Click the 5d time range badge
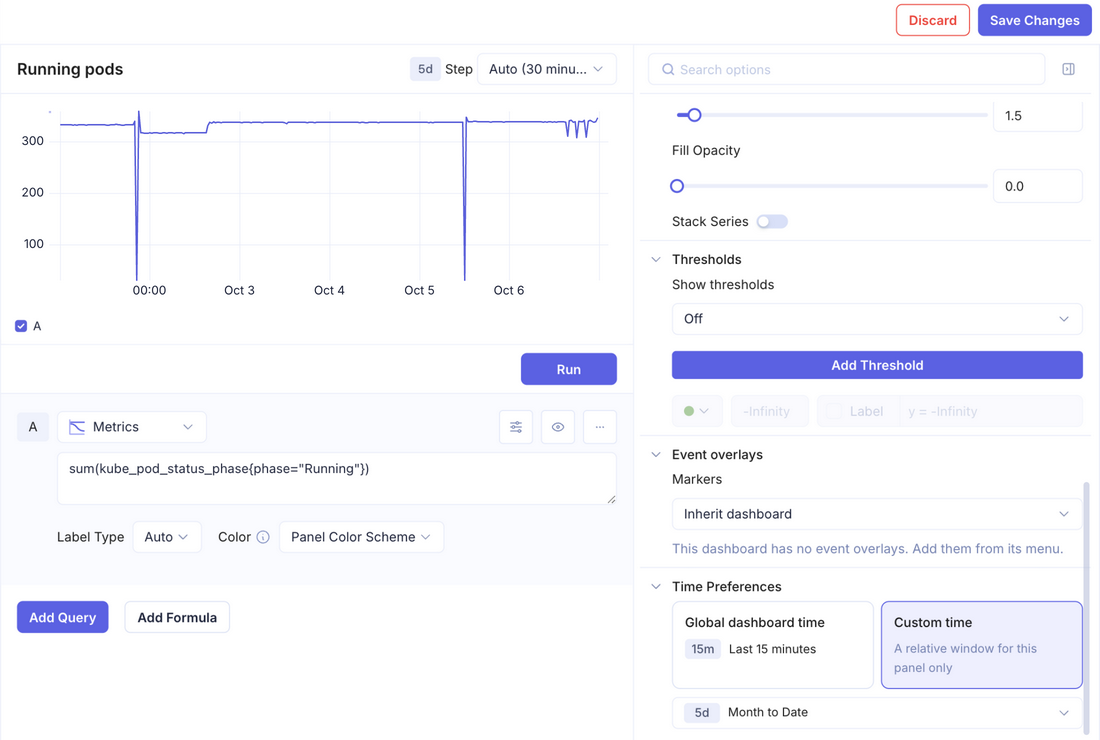Viewport: 1100px width, 740px height. [425, 69]
